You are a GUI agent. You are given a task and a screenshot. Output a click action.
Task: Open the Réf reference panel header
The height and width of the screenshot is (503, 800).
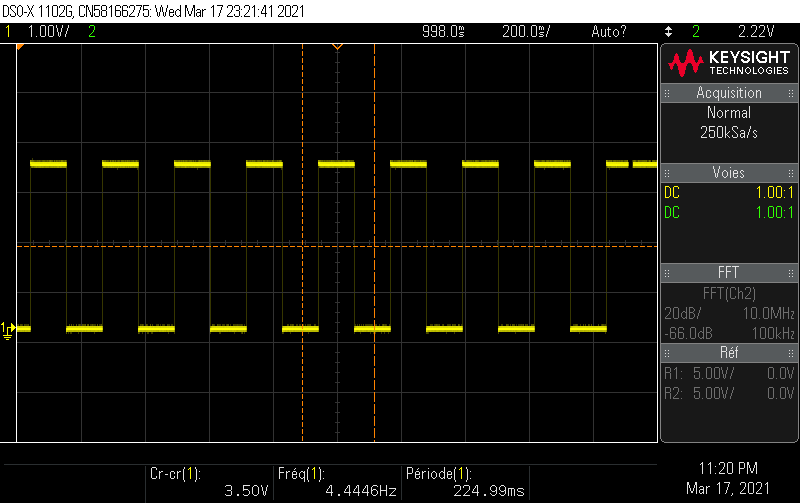tap(729, 353)
